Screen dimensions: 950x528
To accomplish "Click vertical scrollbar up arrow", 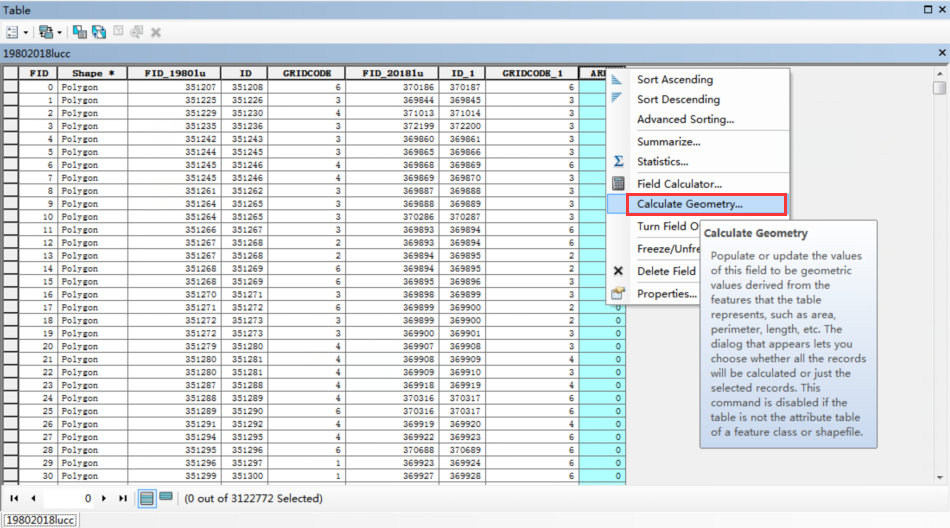I will tap(940, 73).
